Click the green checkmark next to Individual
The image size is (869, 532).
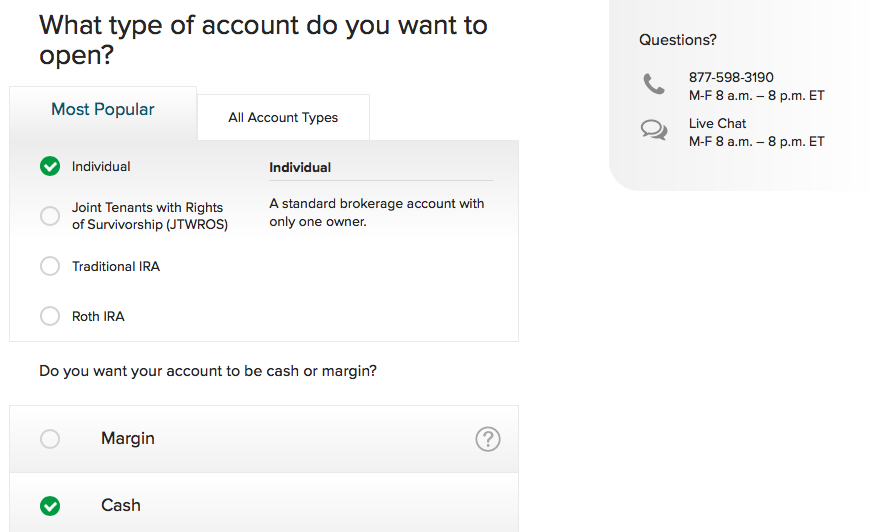click(x=50, y=167)
